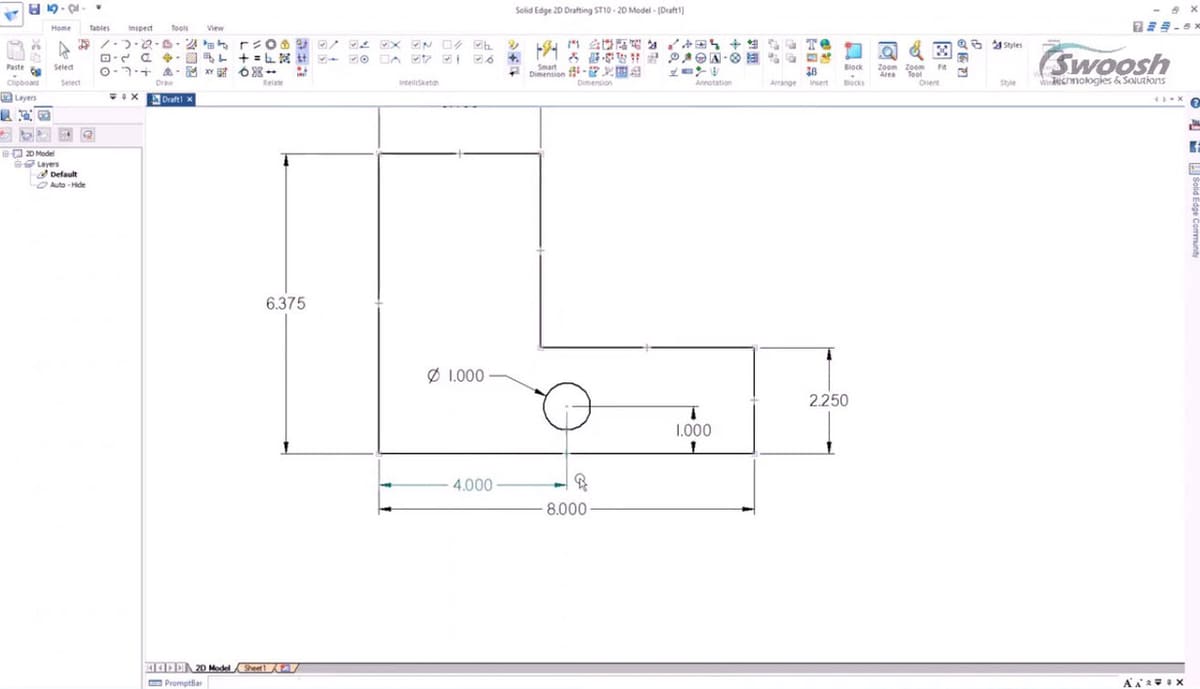Select the 2D Model sheet tab
The width and height of the screenshot is (1200, 689).
[212, 668]
